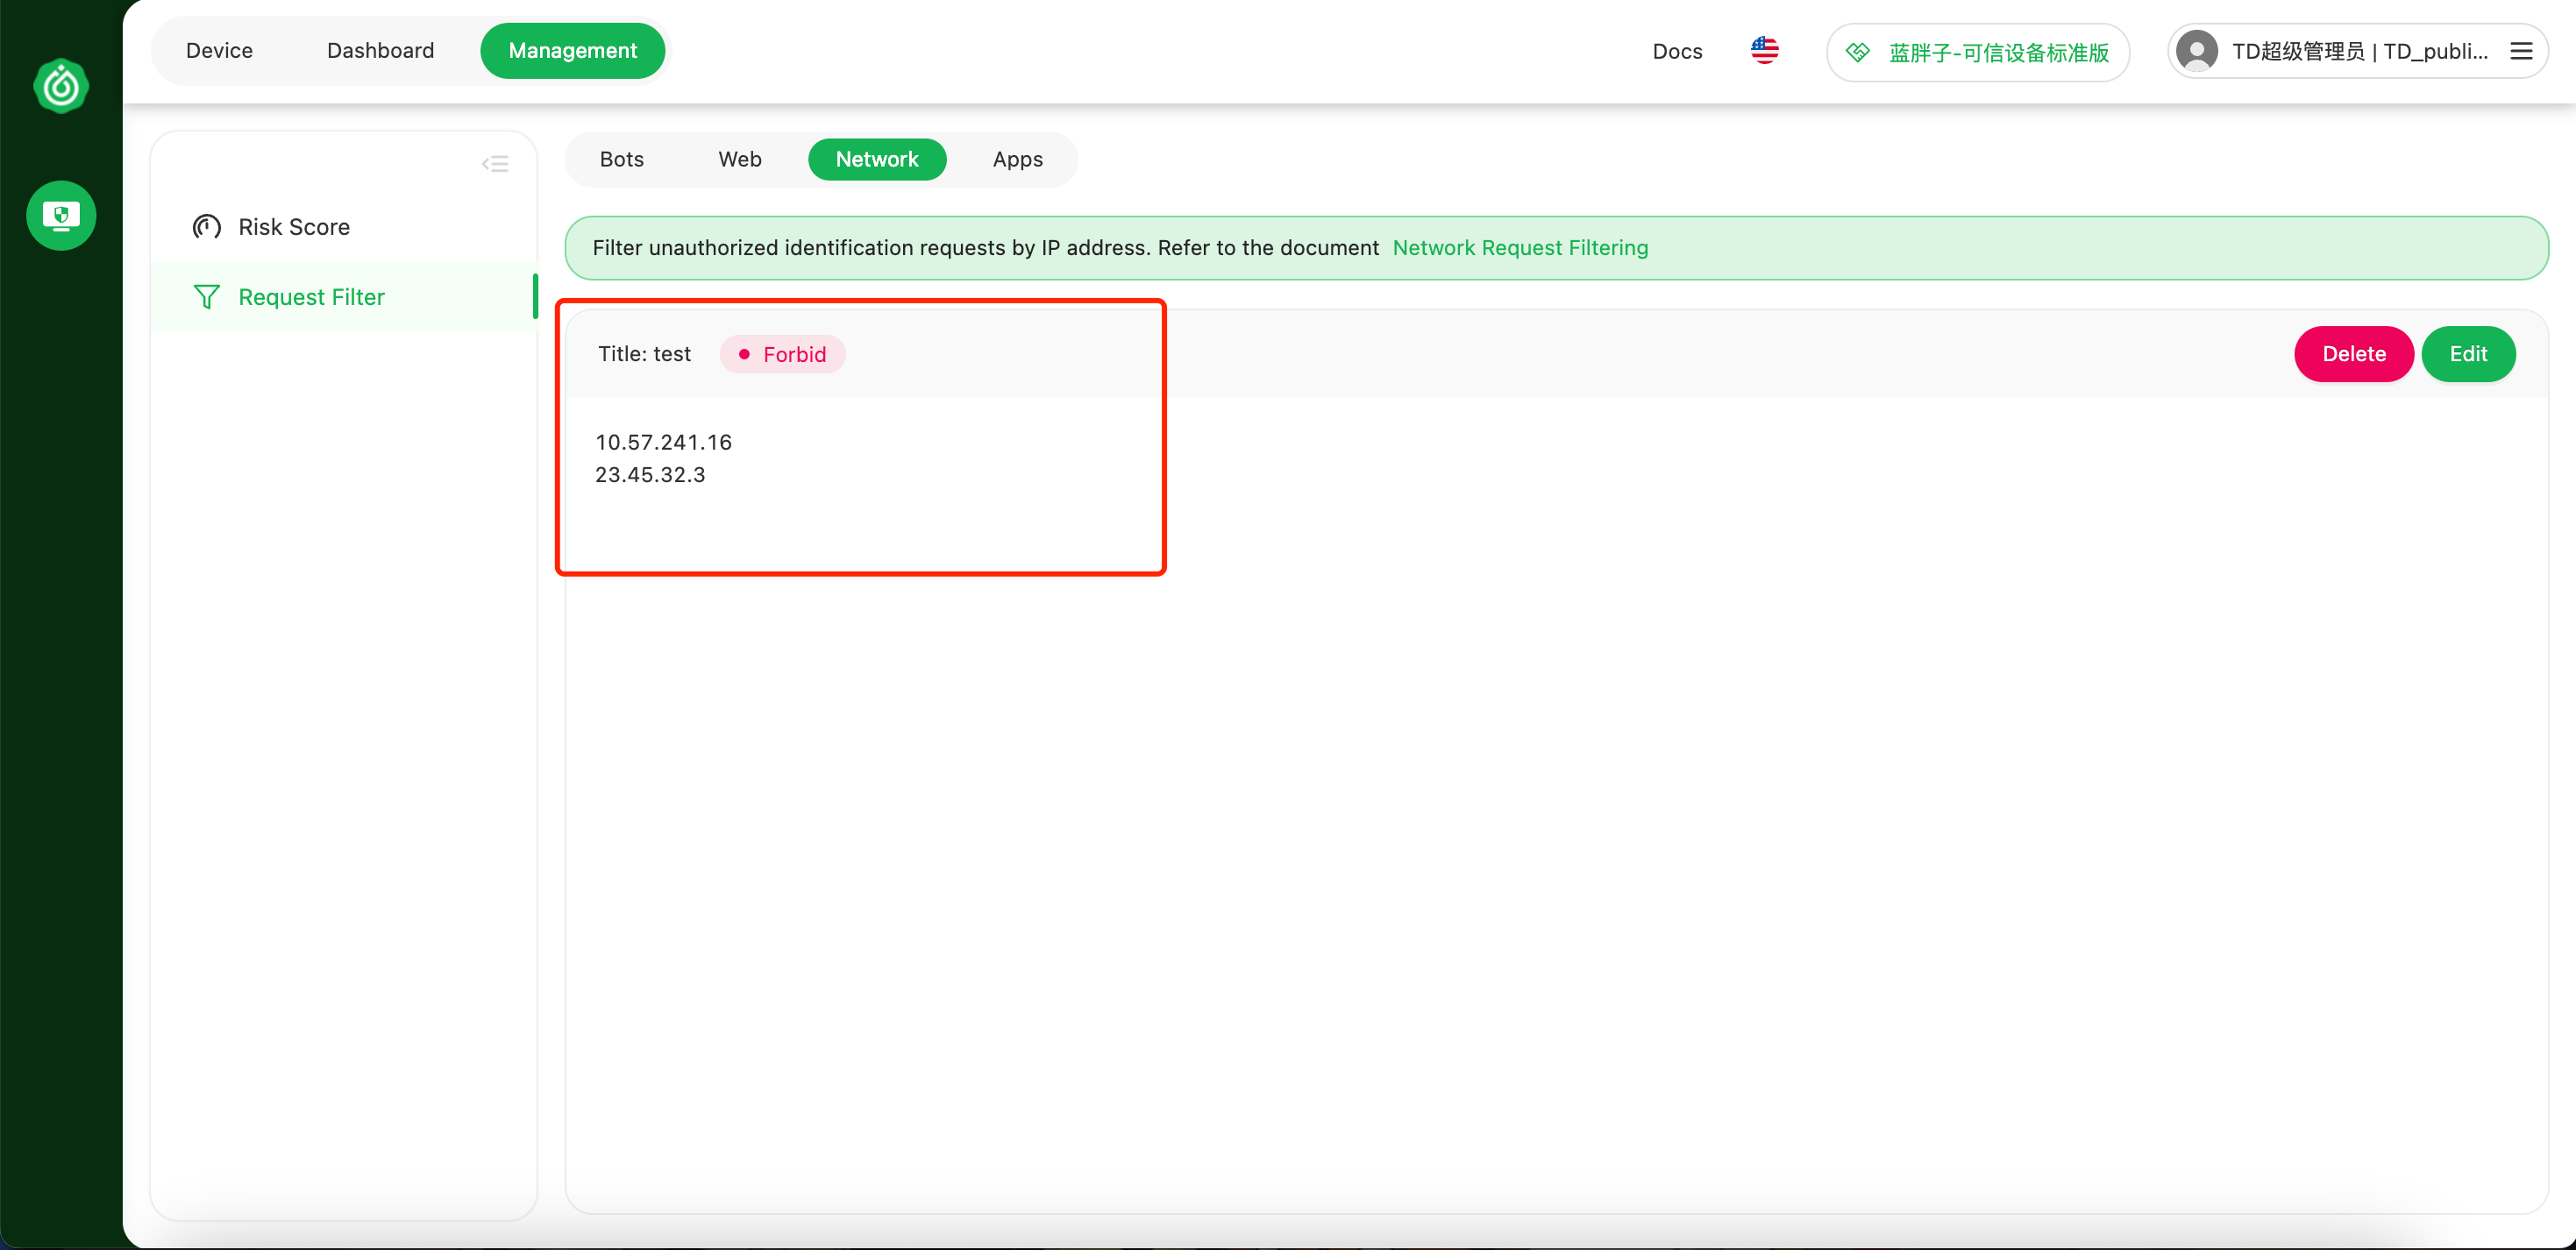Screen dimensions: 2576x1250
Task: Open the Web filter tab
Action: [x=739, y=160]
